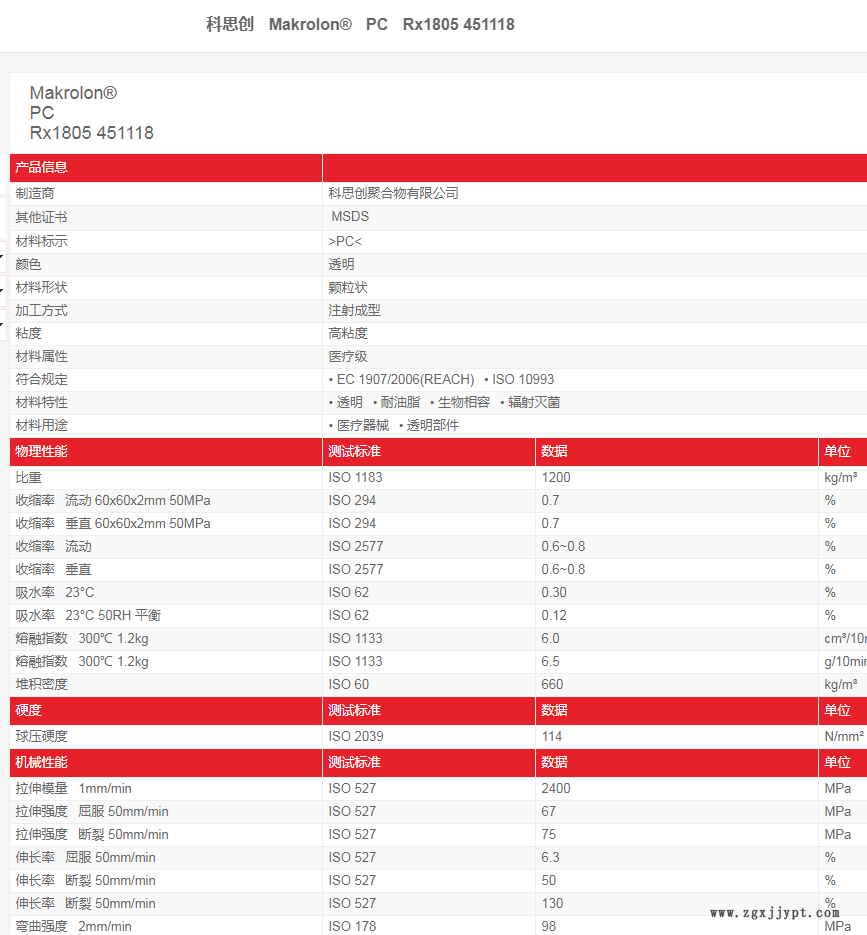Image resolution: width=867 pixels, height=935 pixels.
Task: Click the 医疗器械 application text
Action: (362, 425)
